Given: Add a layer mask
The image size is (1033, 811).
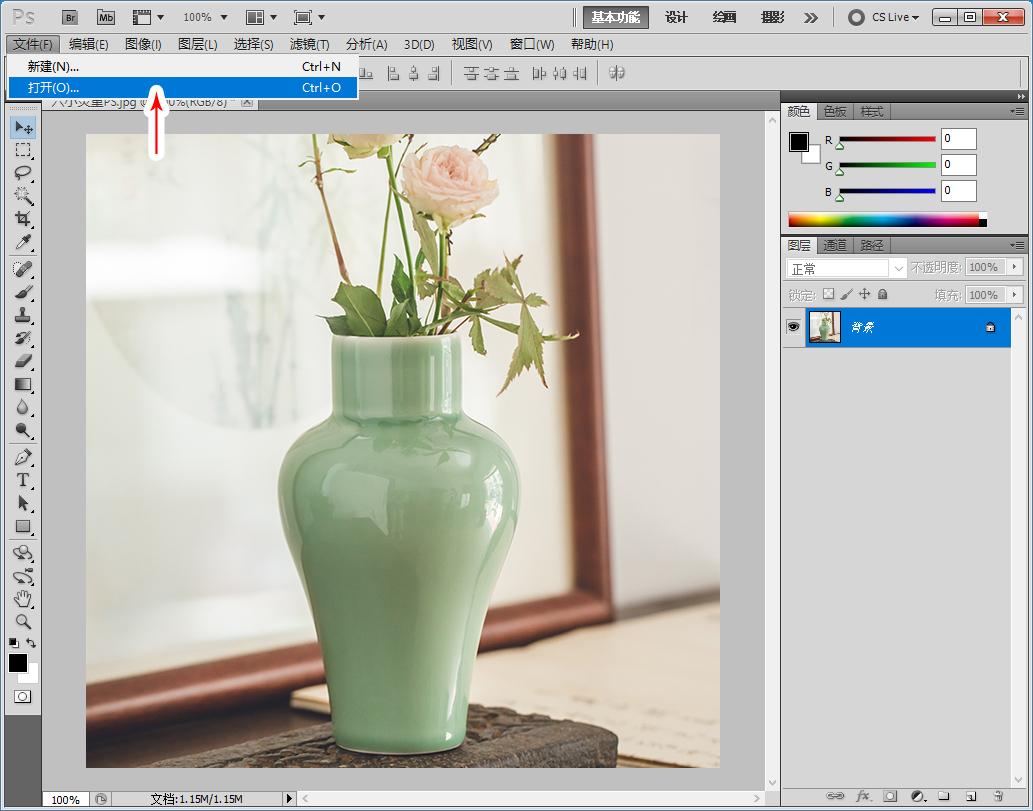Looking at the screenshot, I should coord(889,796).
